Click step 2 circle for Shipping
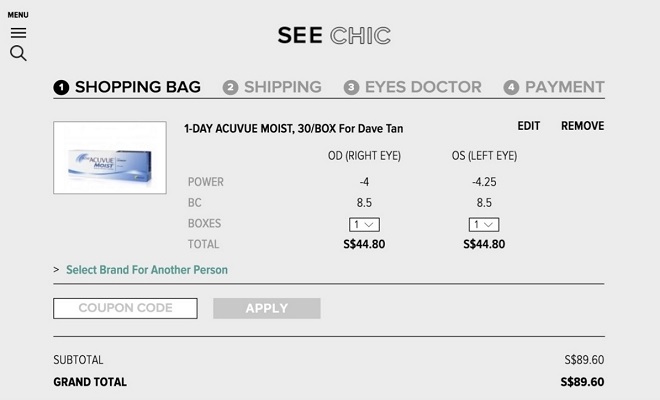 coord(230,88)
